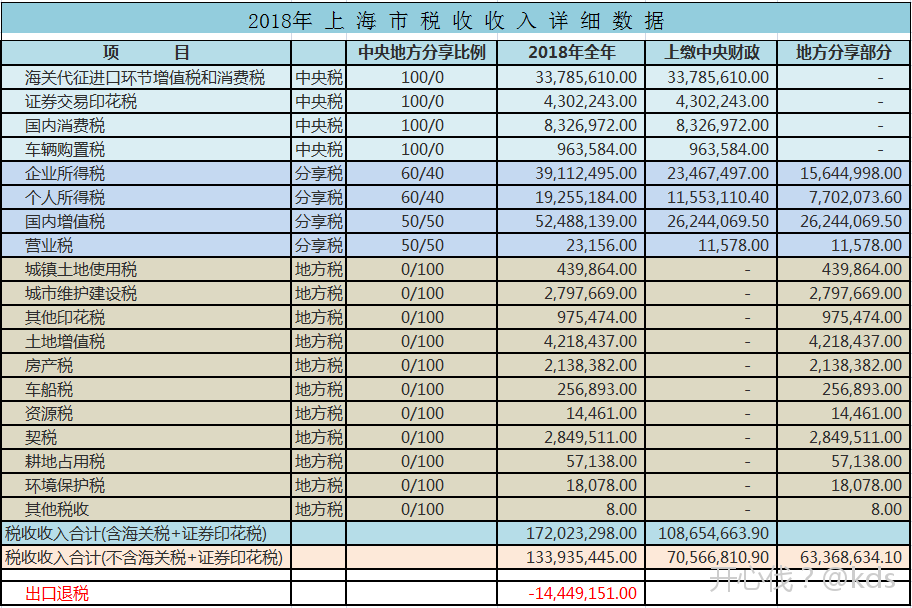Viewport: 912px width, 608px height.
Task: Click the value 33,785,610.00 in the 2018年全年 column
Action: (x=586, y=77)
